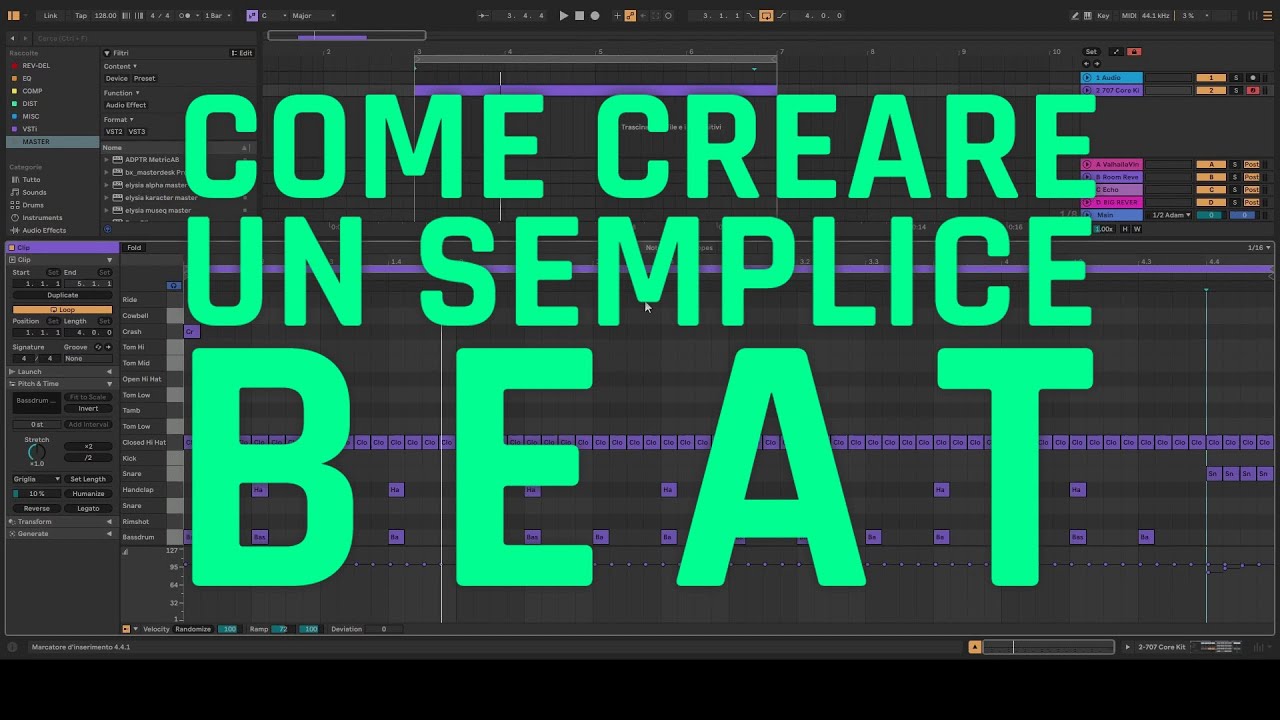Screen dimensions: 1280x720
Task: Expand the elysia karacter master entry
Action: [107, 198]
